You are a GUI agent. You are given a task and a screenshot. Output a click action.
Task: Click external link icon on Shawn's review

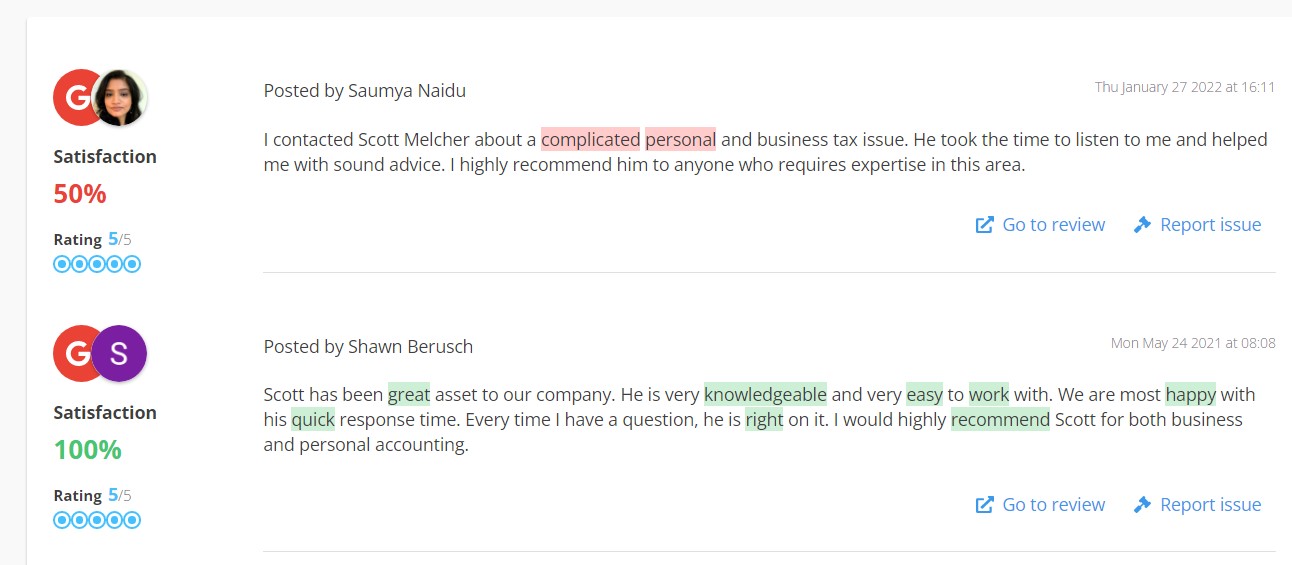coord(985,505)
